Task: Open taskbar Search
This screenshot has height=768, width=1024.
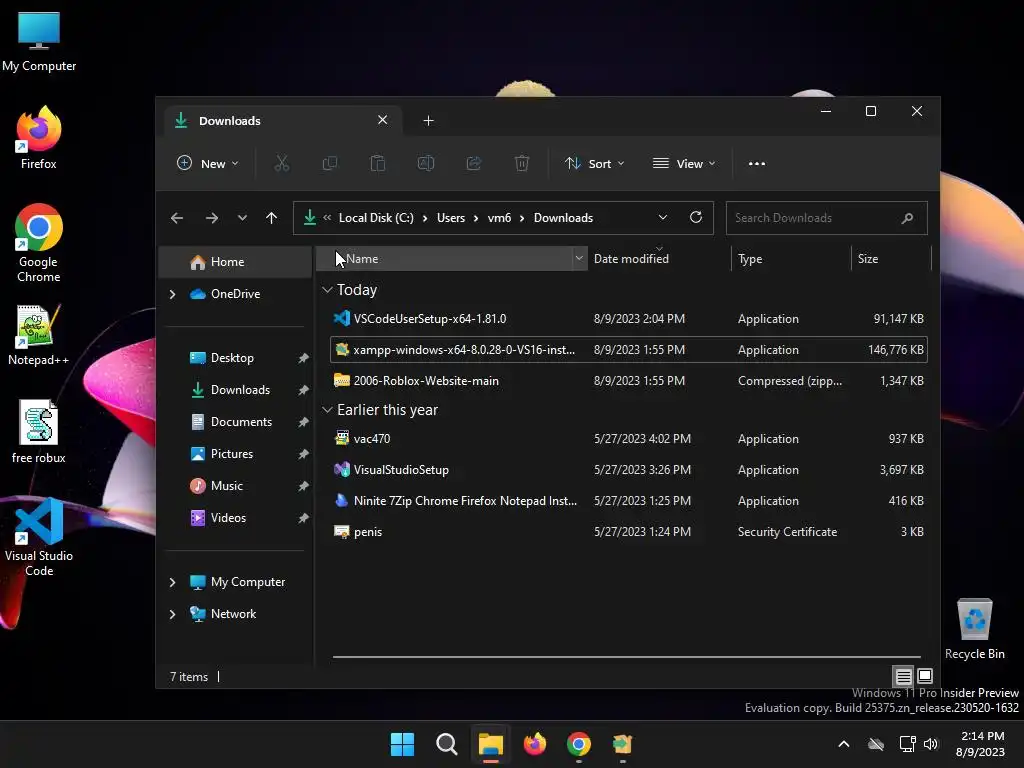Action: pyautogui.click(x=447, y=744)
